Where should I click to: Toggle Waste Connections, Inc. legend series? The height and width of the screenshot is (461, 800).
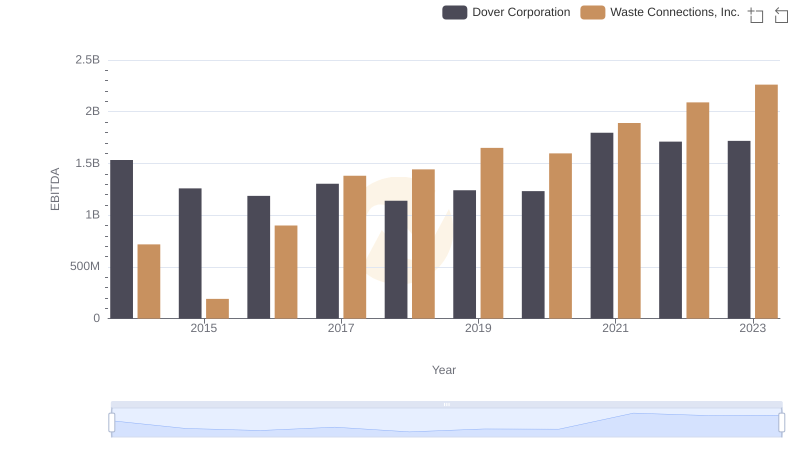pos(660,12)
